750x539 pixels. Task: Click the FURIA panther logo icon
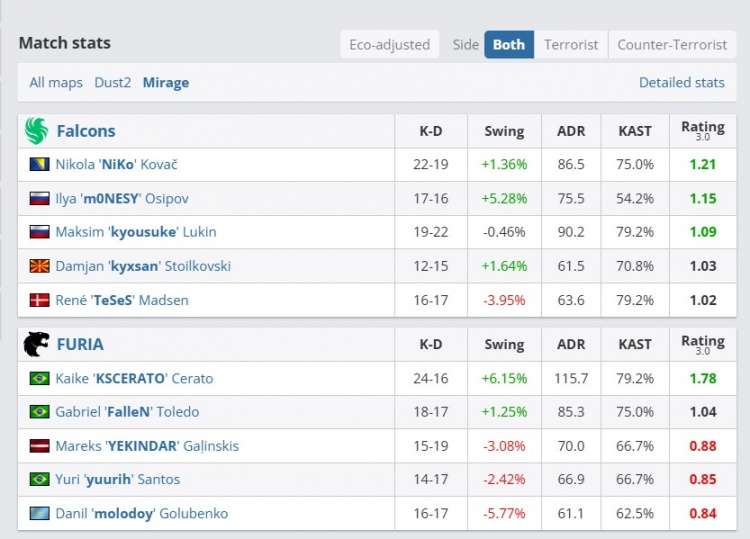tap(37, 344)
